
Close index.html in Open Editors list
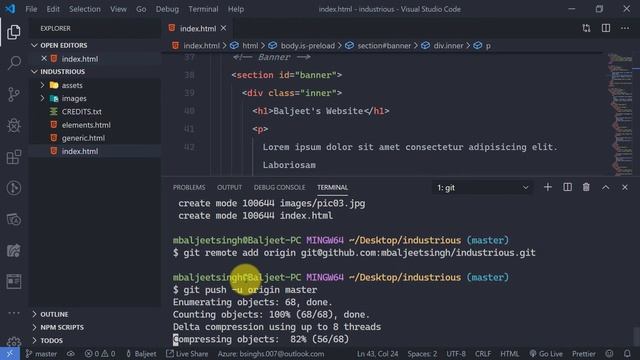[44, 58]
